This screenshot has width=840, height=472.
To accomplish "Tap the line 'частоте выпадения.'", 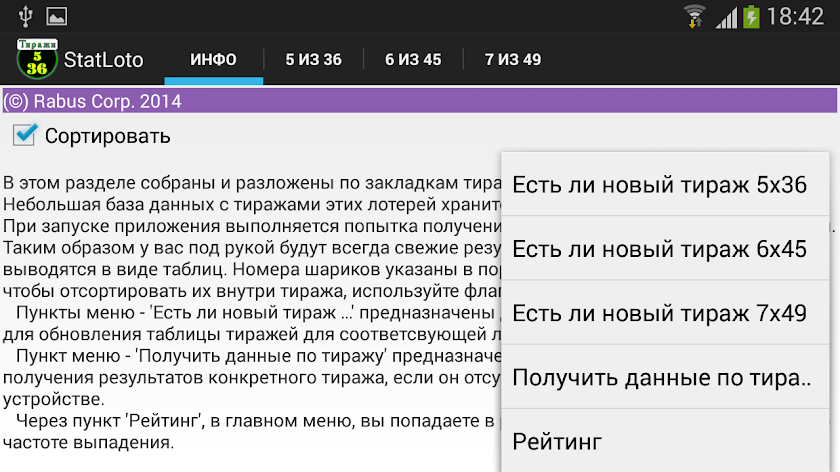I will point(88,443).
